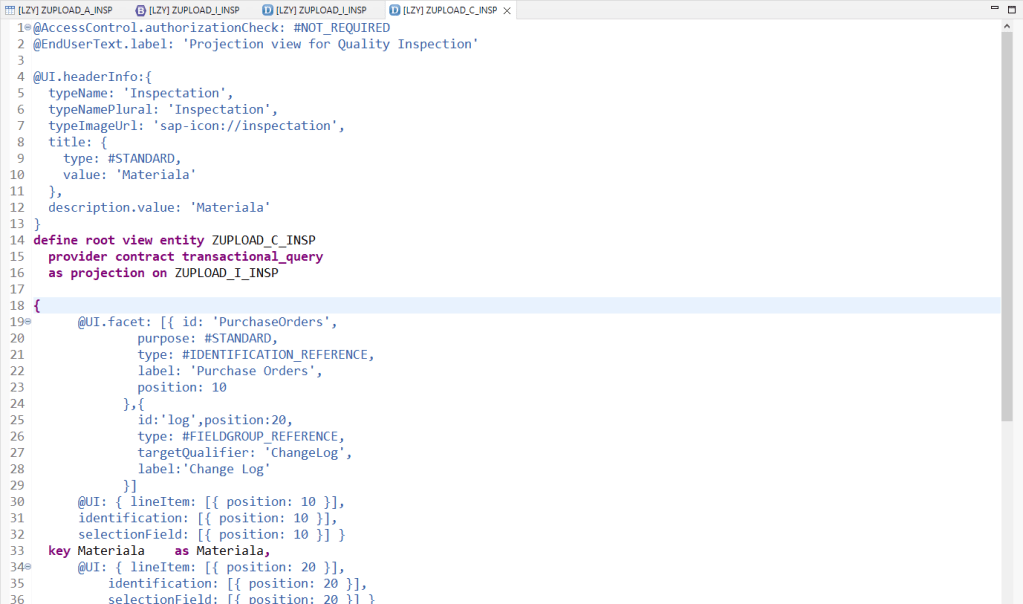Image resolution: width=1023 pixels, height=604 pixels.
Task: Click the vertical scrollbar down arrow
Action: tap(1007, 597)
